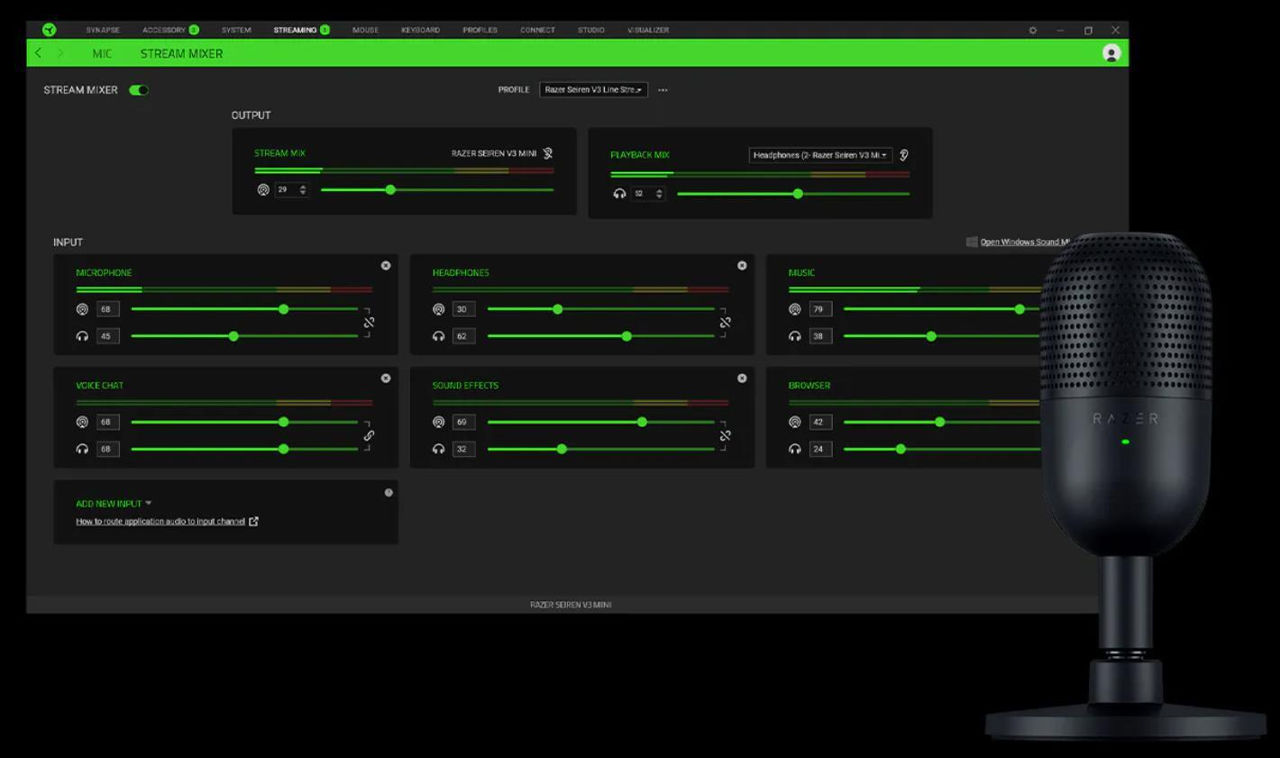The image size is (1280, 758).
Task: Set the Playback Mix output volume slider
Action: pyautogui.click(x=793, y=194)
